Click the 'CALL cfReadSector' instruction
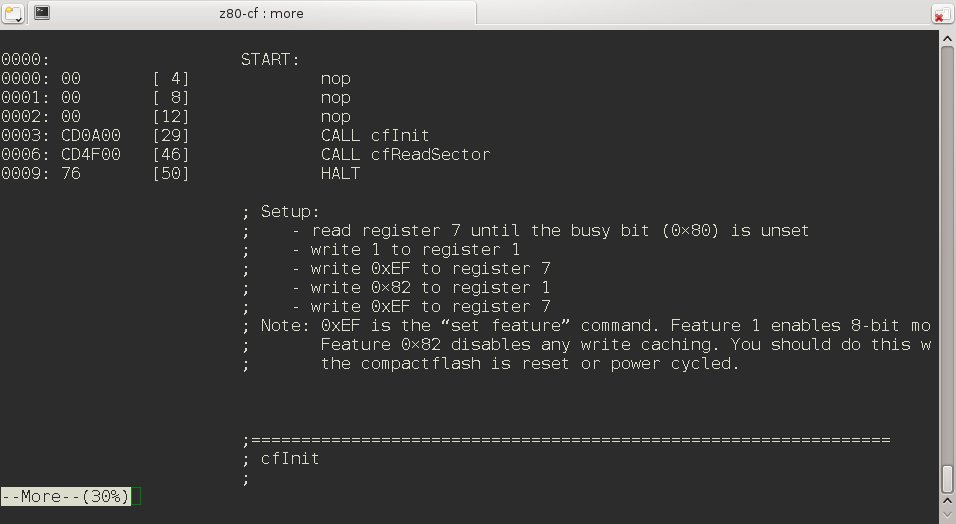The height and width of the screenshot is (524, 956). 405,154
